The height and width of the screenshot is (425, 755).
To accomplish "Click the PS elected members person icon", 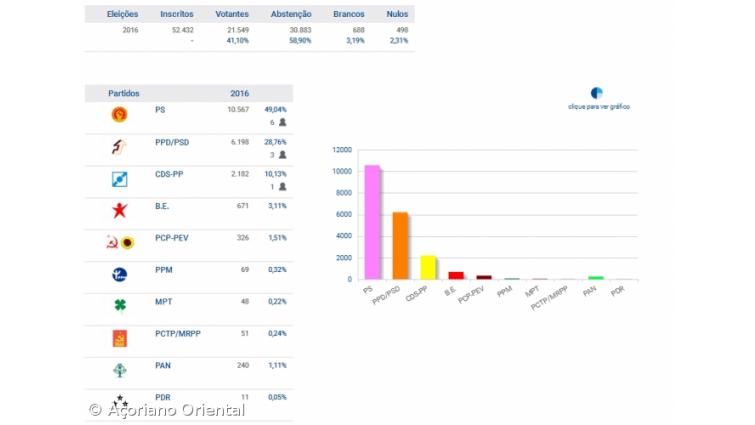I will [x=282, y=123].
